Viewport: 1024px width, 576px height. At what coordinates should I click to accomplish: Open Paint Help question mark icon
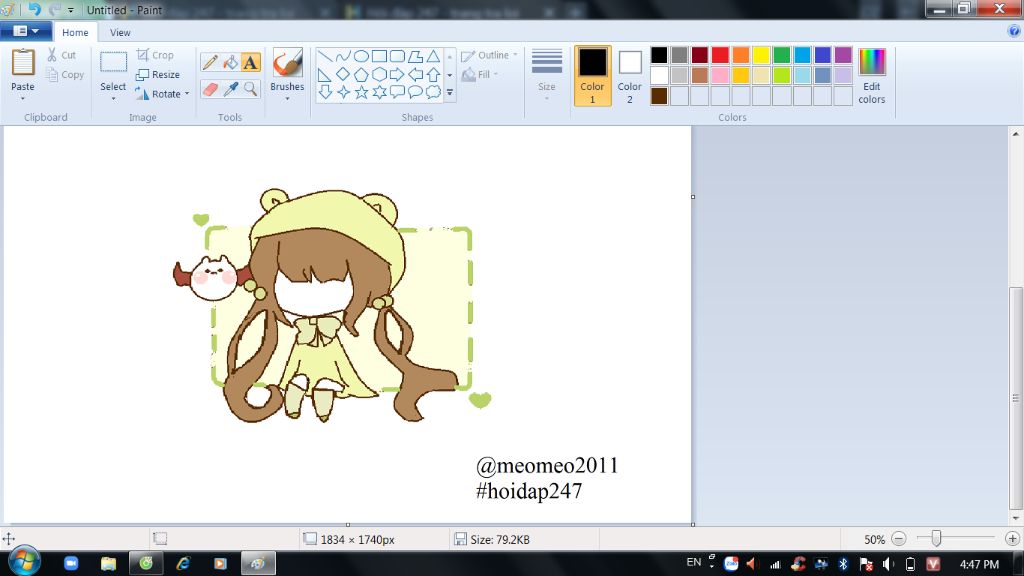tap(1014, 31)
